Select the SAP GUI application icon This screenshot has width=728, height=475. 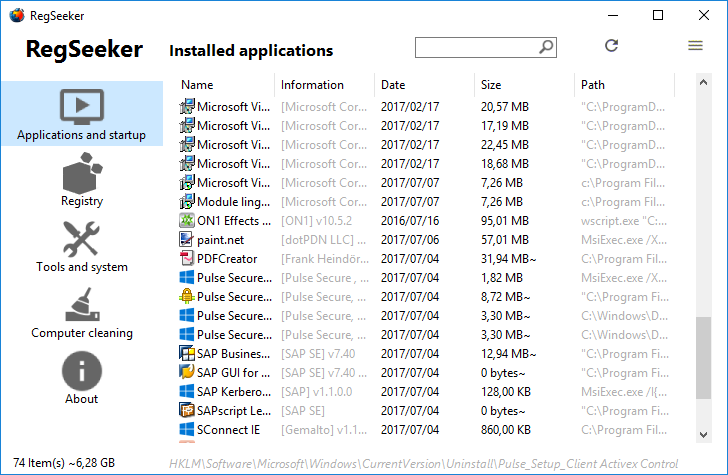[187, 372]
